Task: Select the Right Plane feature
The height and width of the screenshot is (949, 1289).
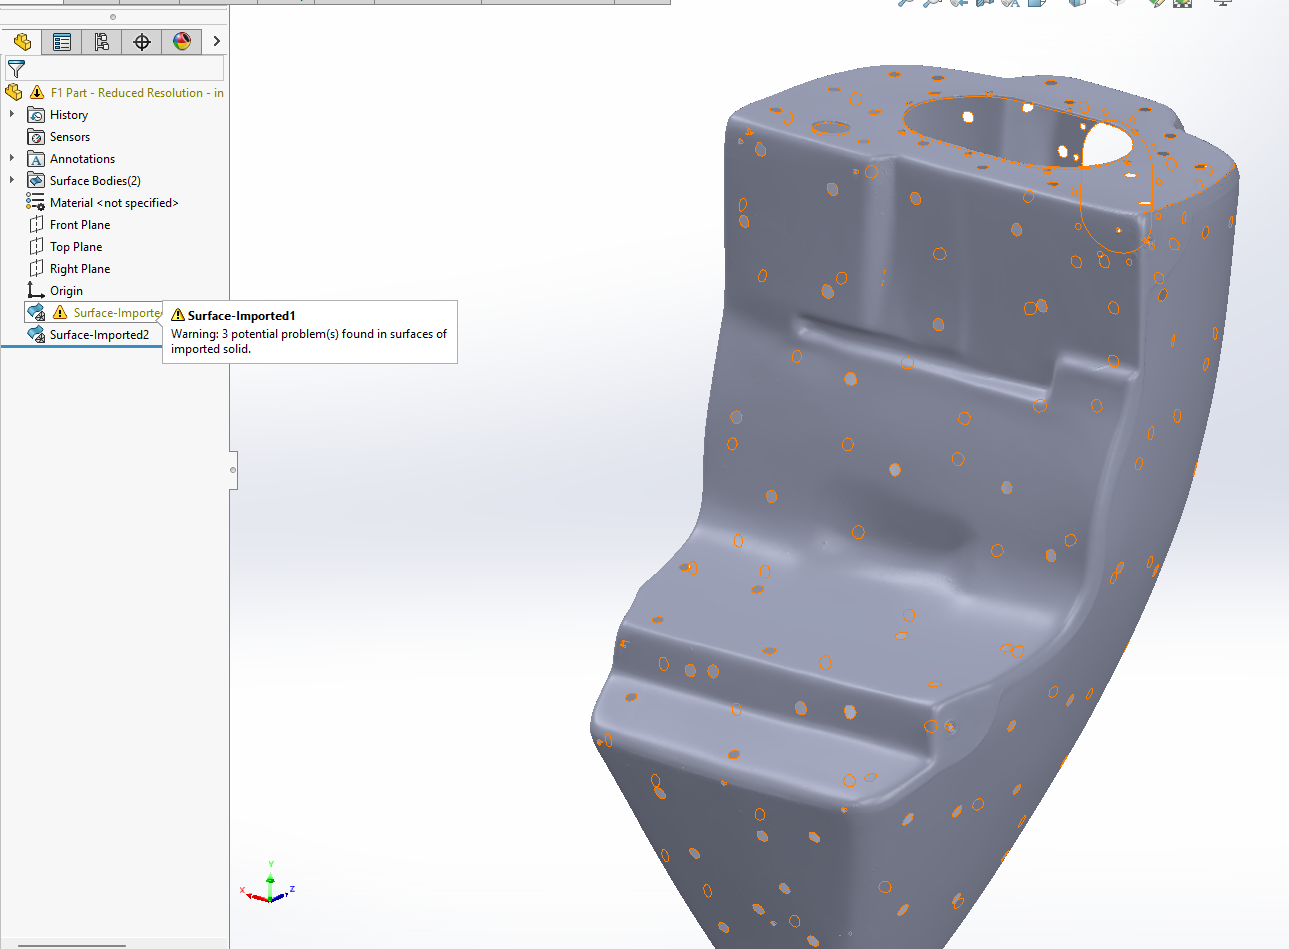Action: click(80, 269)
